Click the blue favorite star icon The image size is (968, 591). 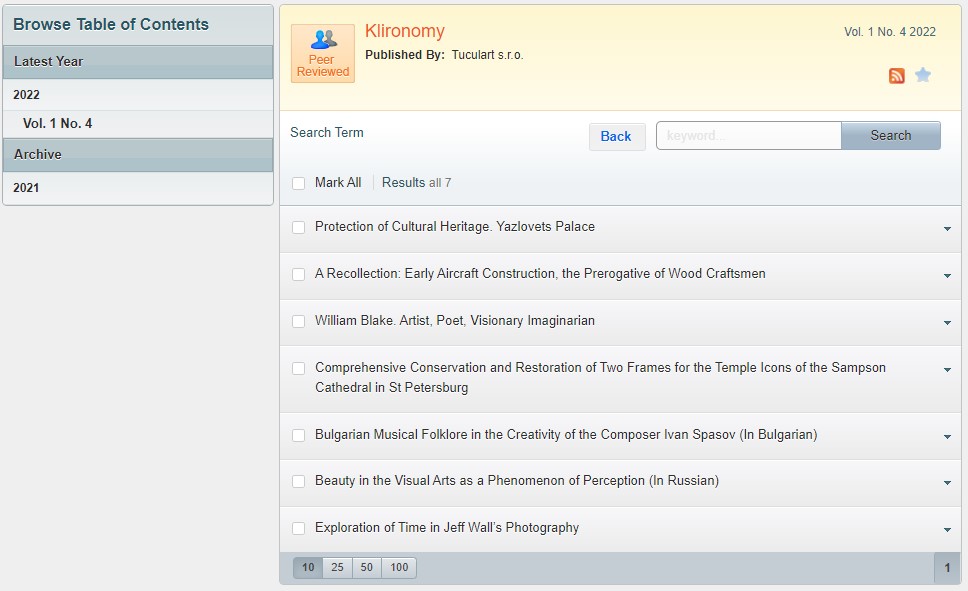(923, 75)
